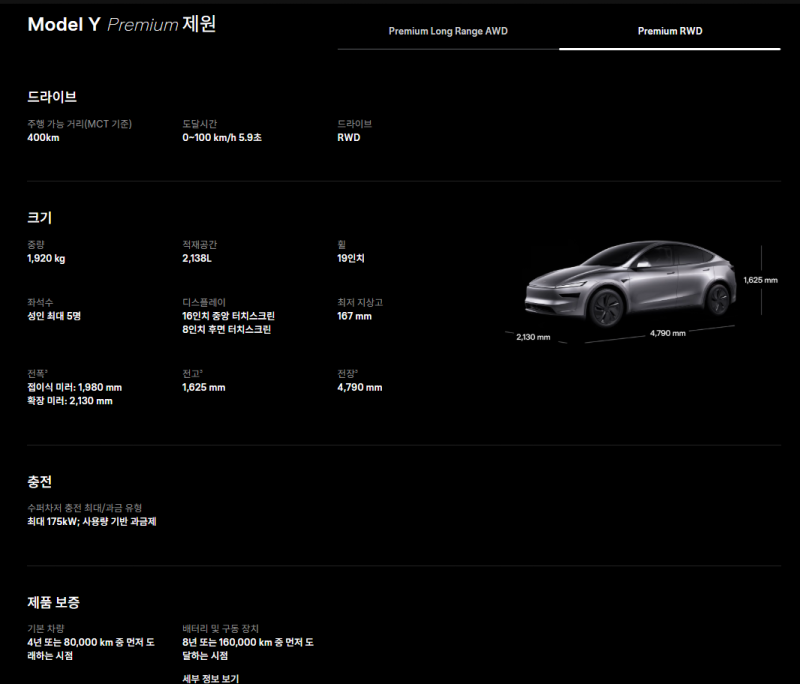800x684 pixels.
Task: Click the 4,790 mm value under 전장
Action: (360, 388)
